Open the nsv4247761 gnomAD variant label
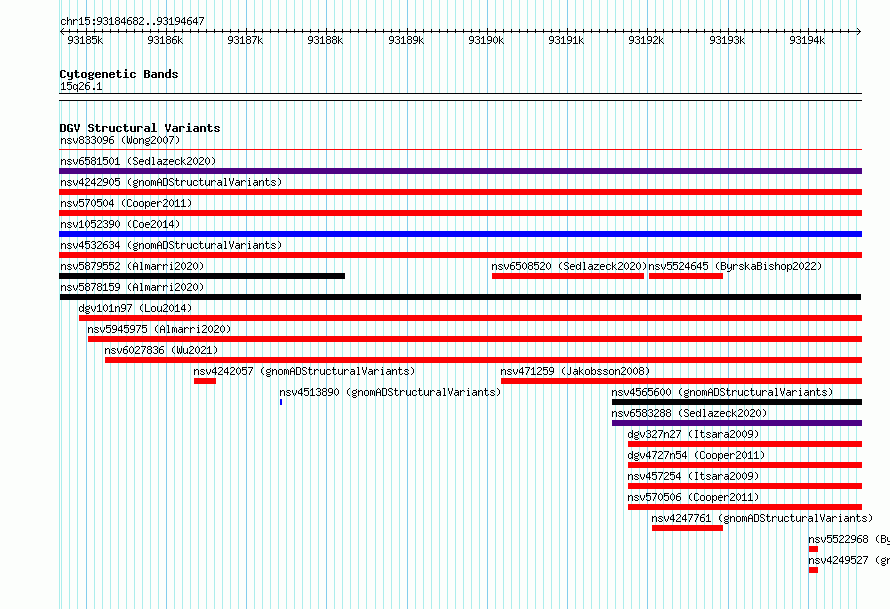The width and height of the screenshot is (890, 609). click(x=762, y=518)
